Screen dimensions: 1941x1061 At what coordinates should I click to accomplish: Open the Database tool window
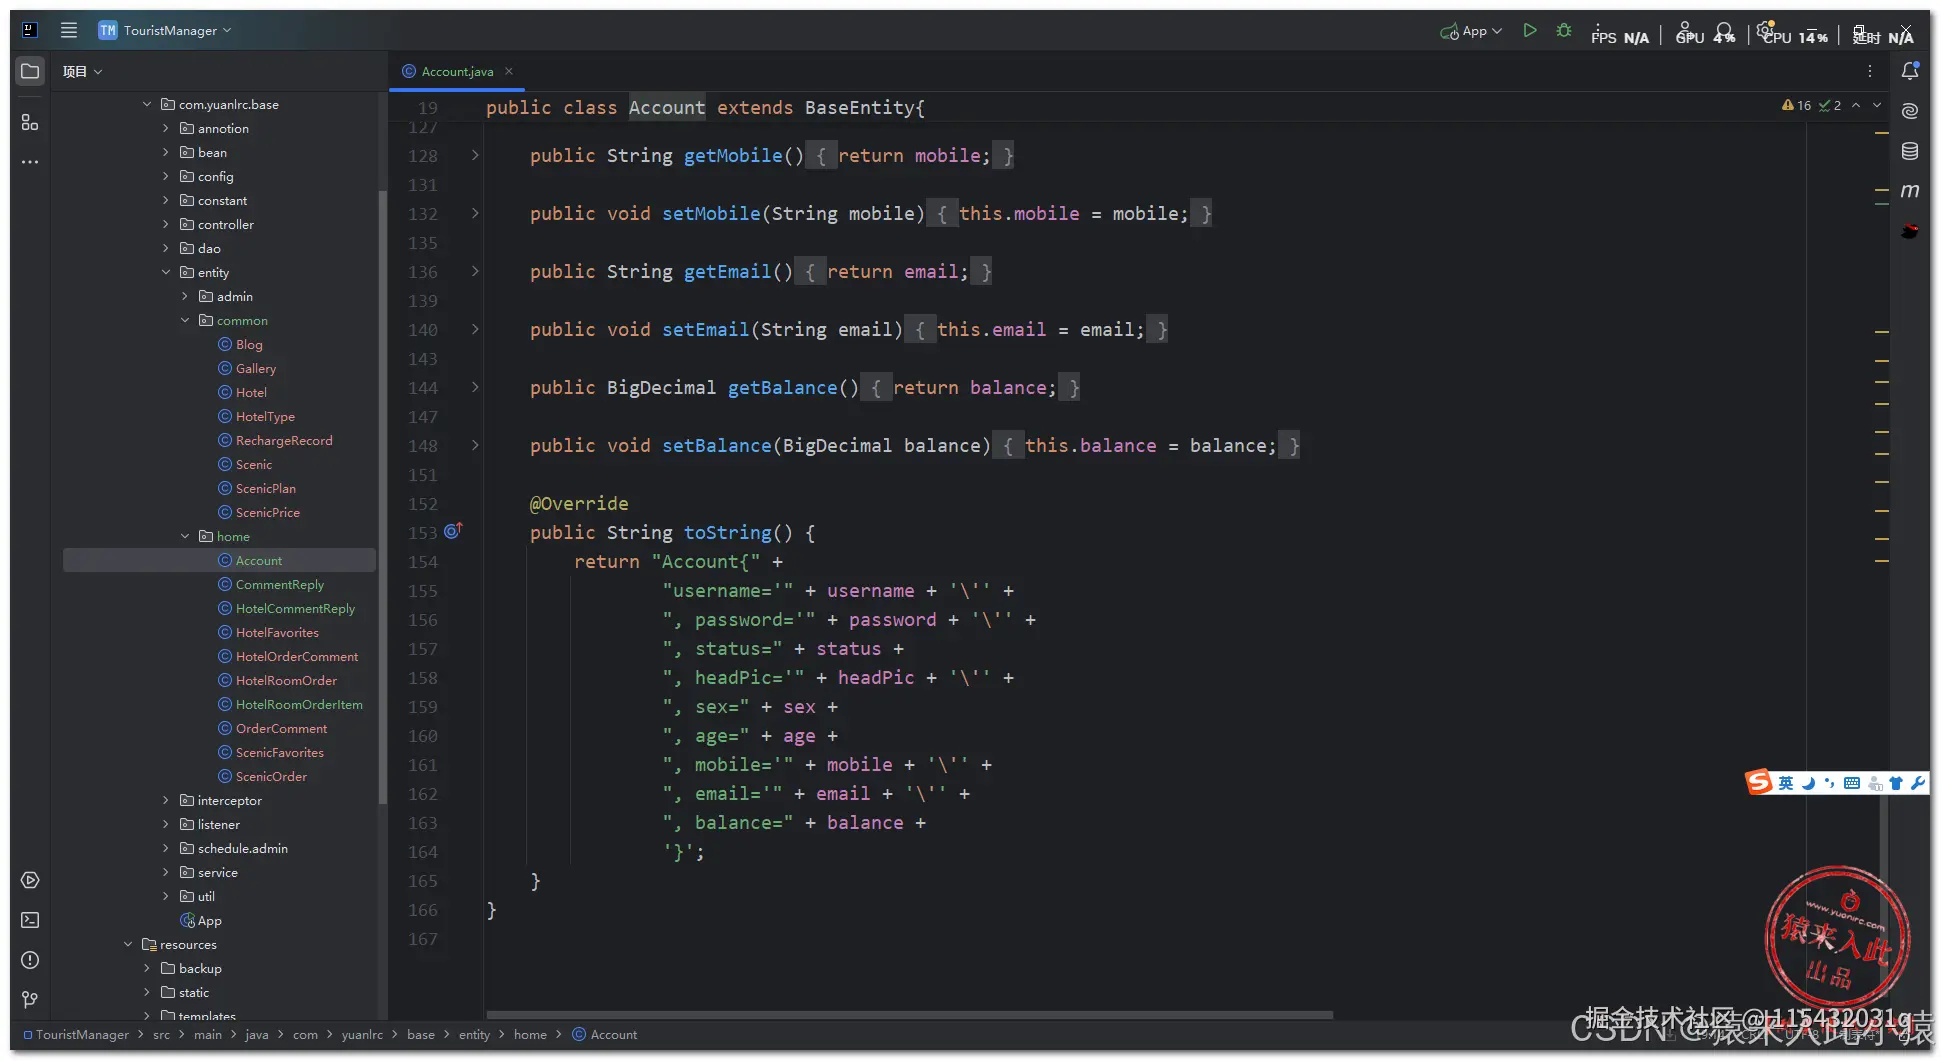[1910, 151]
